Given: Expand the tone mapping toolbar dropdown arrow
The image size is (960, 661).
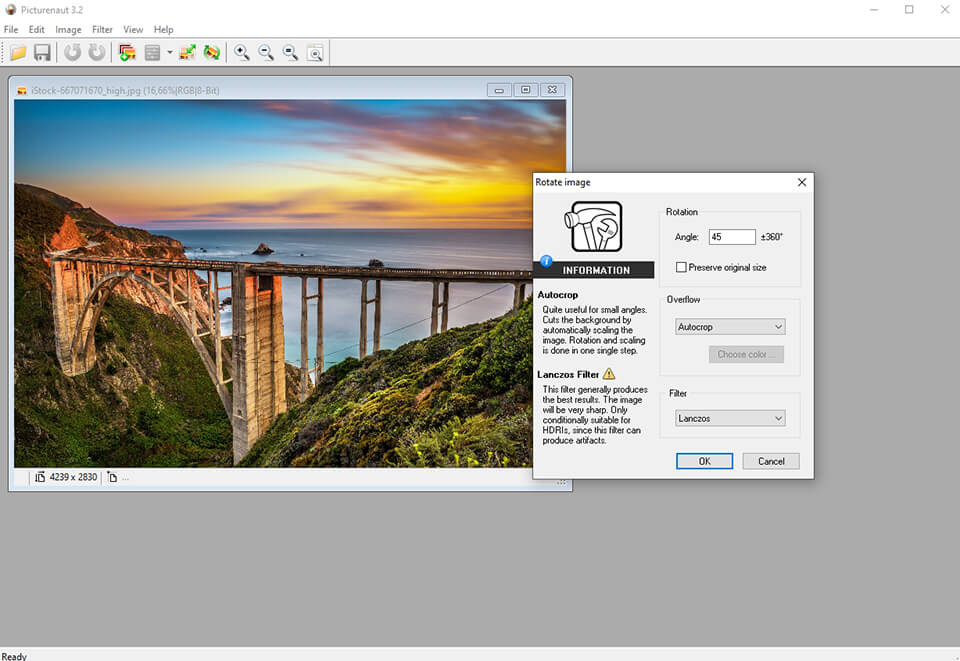Looking at the screenshot, I should click(170, 52).
